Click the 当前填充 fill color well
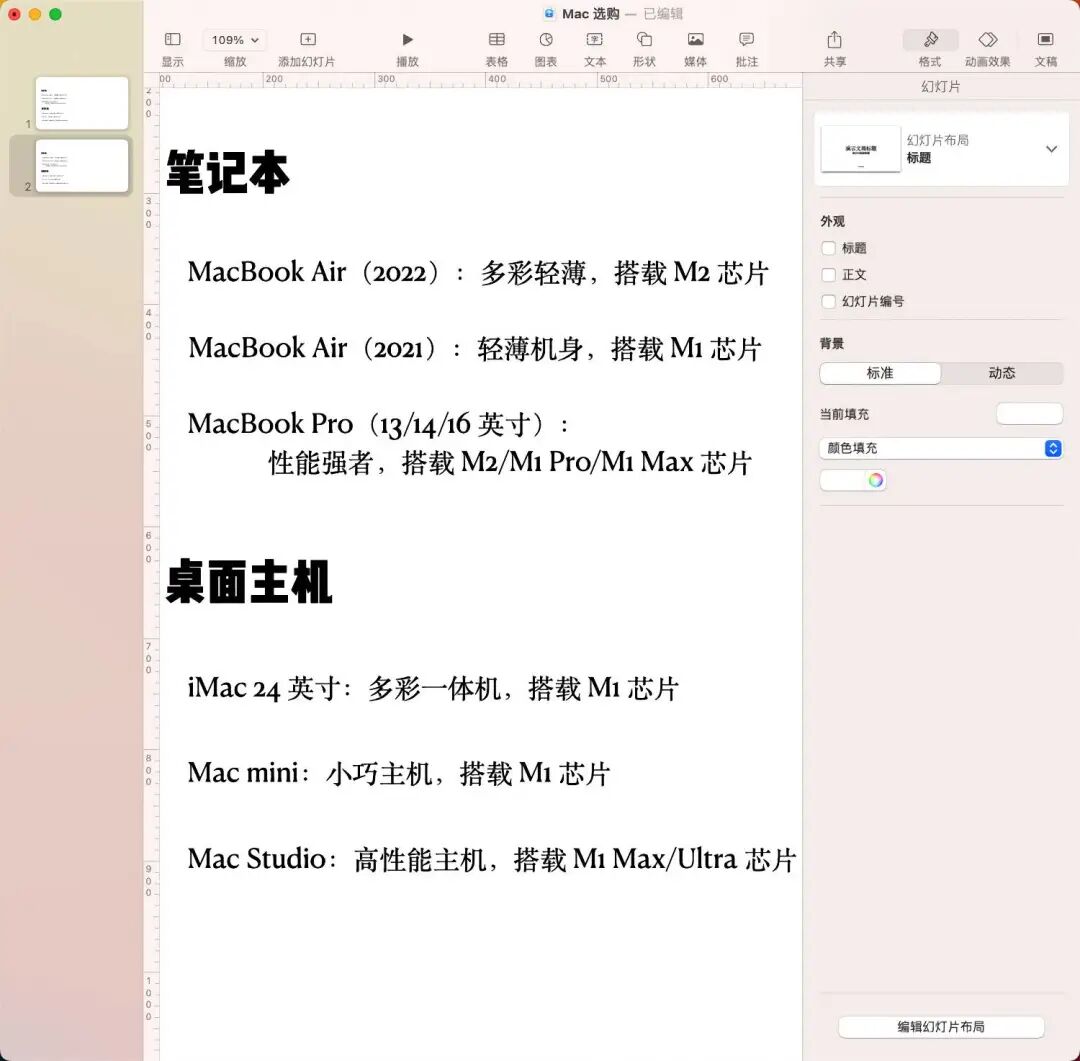Image resolution: width=1080 pixels, height=1061 pixels. (x=1029, y=414)
